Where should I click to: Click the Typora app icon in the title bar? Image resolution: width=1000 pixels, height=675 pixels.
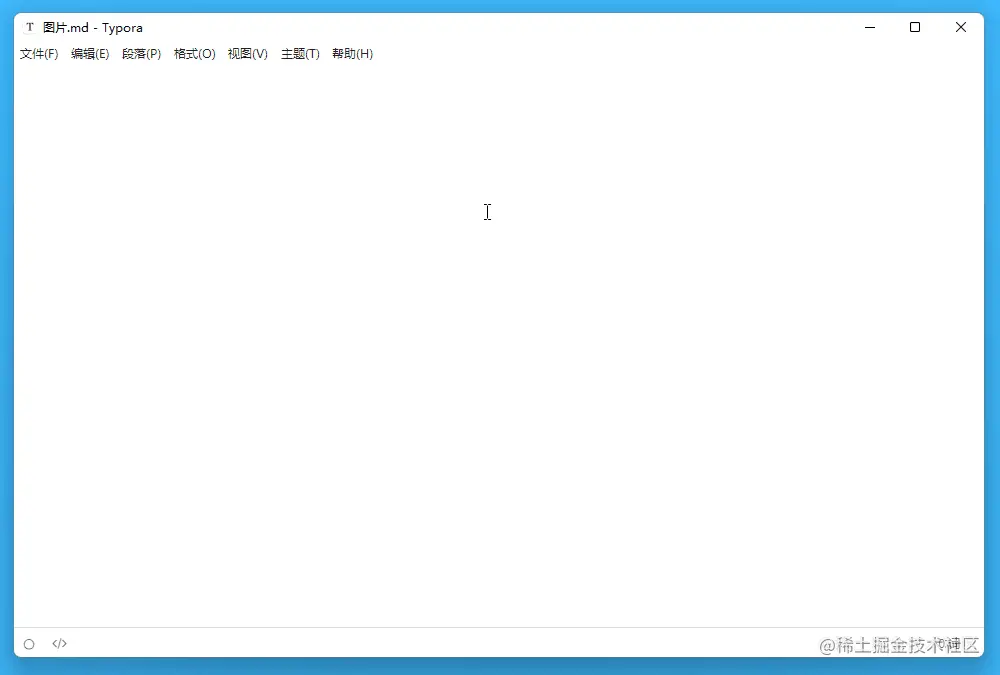point(29,27)
